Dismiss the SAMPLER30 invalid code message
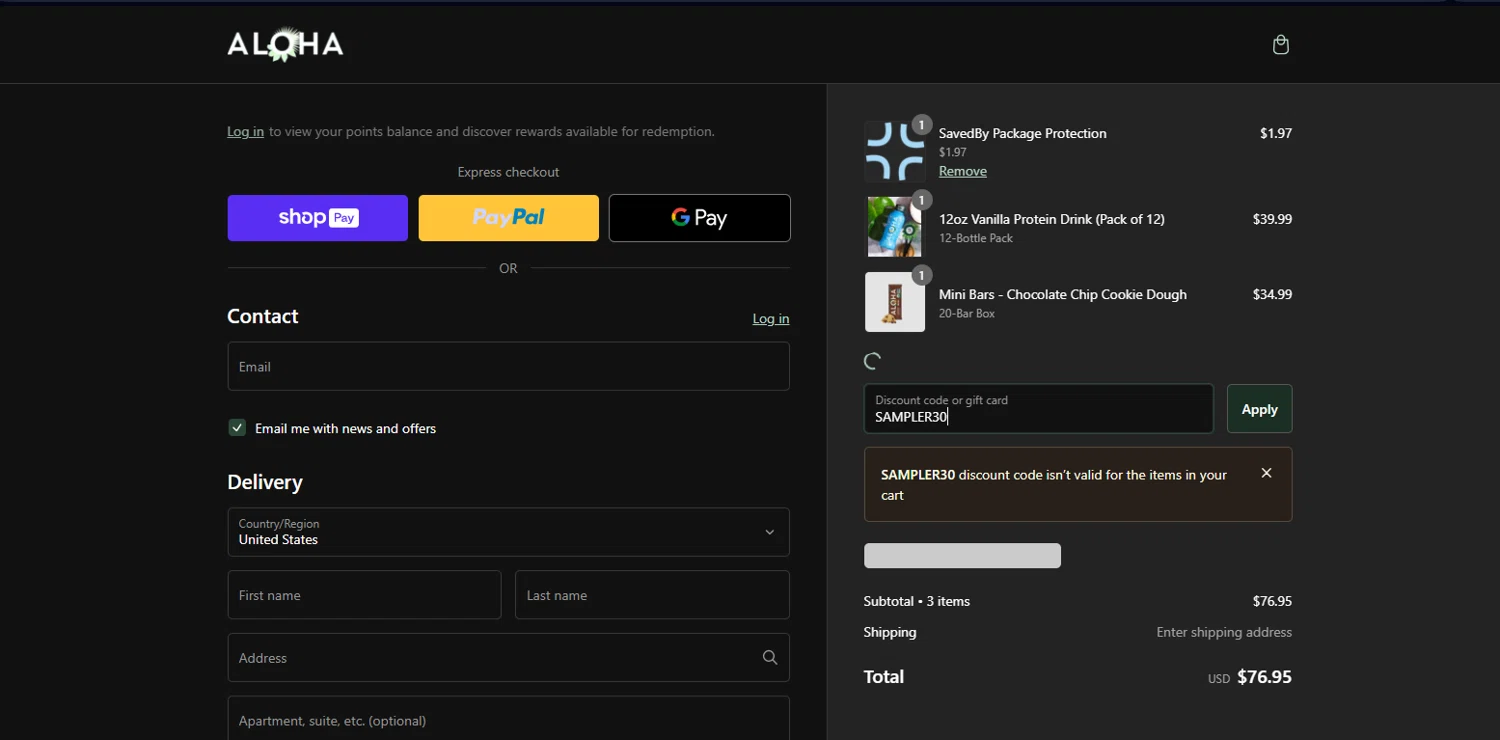 click(x=1266, y=473)
